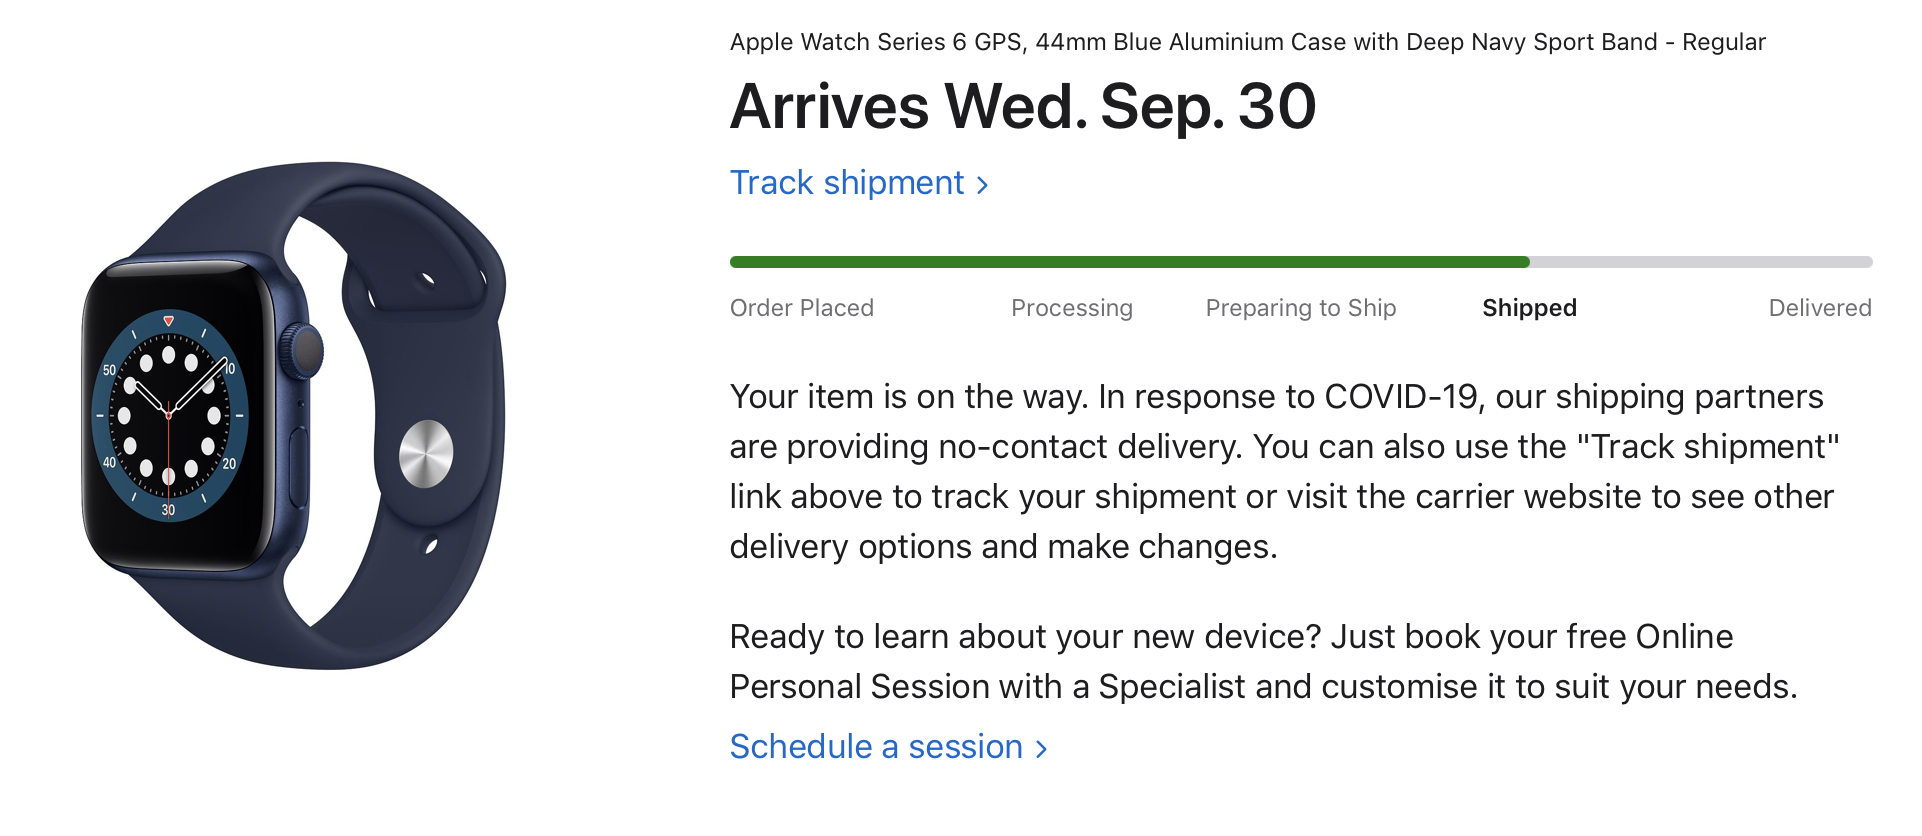Click the bold Shipped status label
This screenshot has width=1922, height=836.
click(1529, 308)
